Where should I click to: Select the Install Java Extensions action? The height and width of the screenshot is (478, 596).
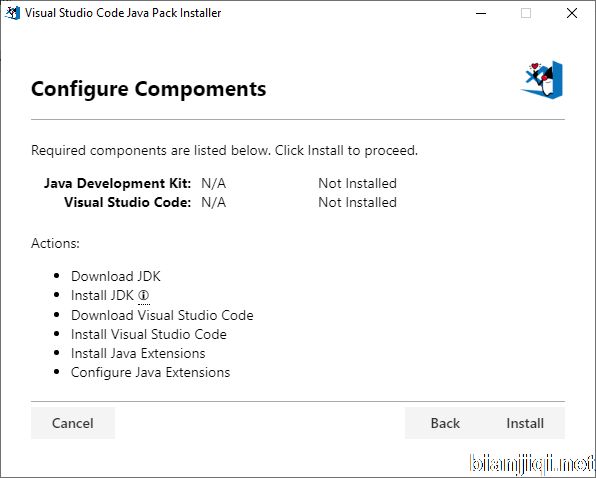coord(138,353)
